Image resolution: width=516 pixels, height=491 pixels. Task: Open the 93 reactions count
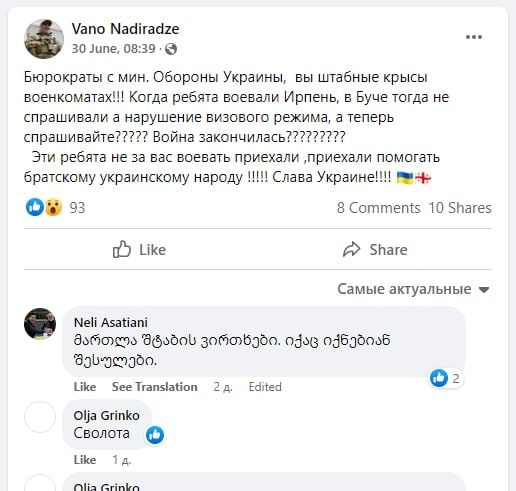[77, 208]
